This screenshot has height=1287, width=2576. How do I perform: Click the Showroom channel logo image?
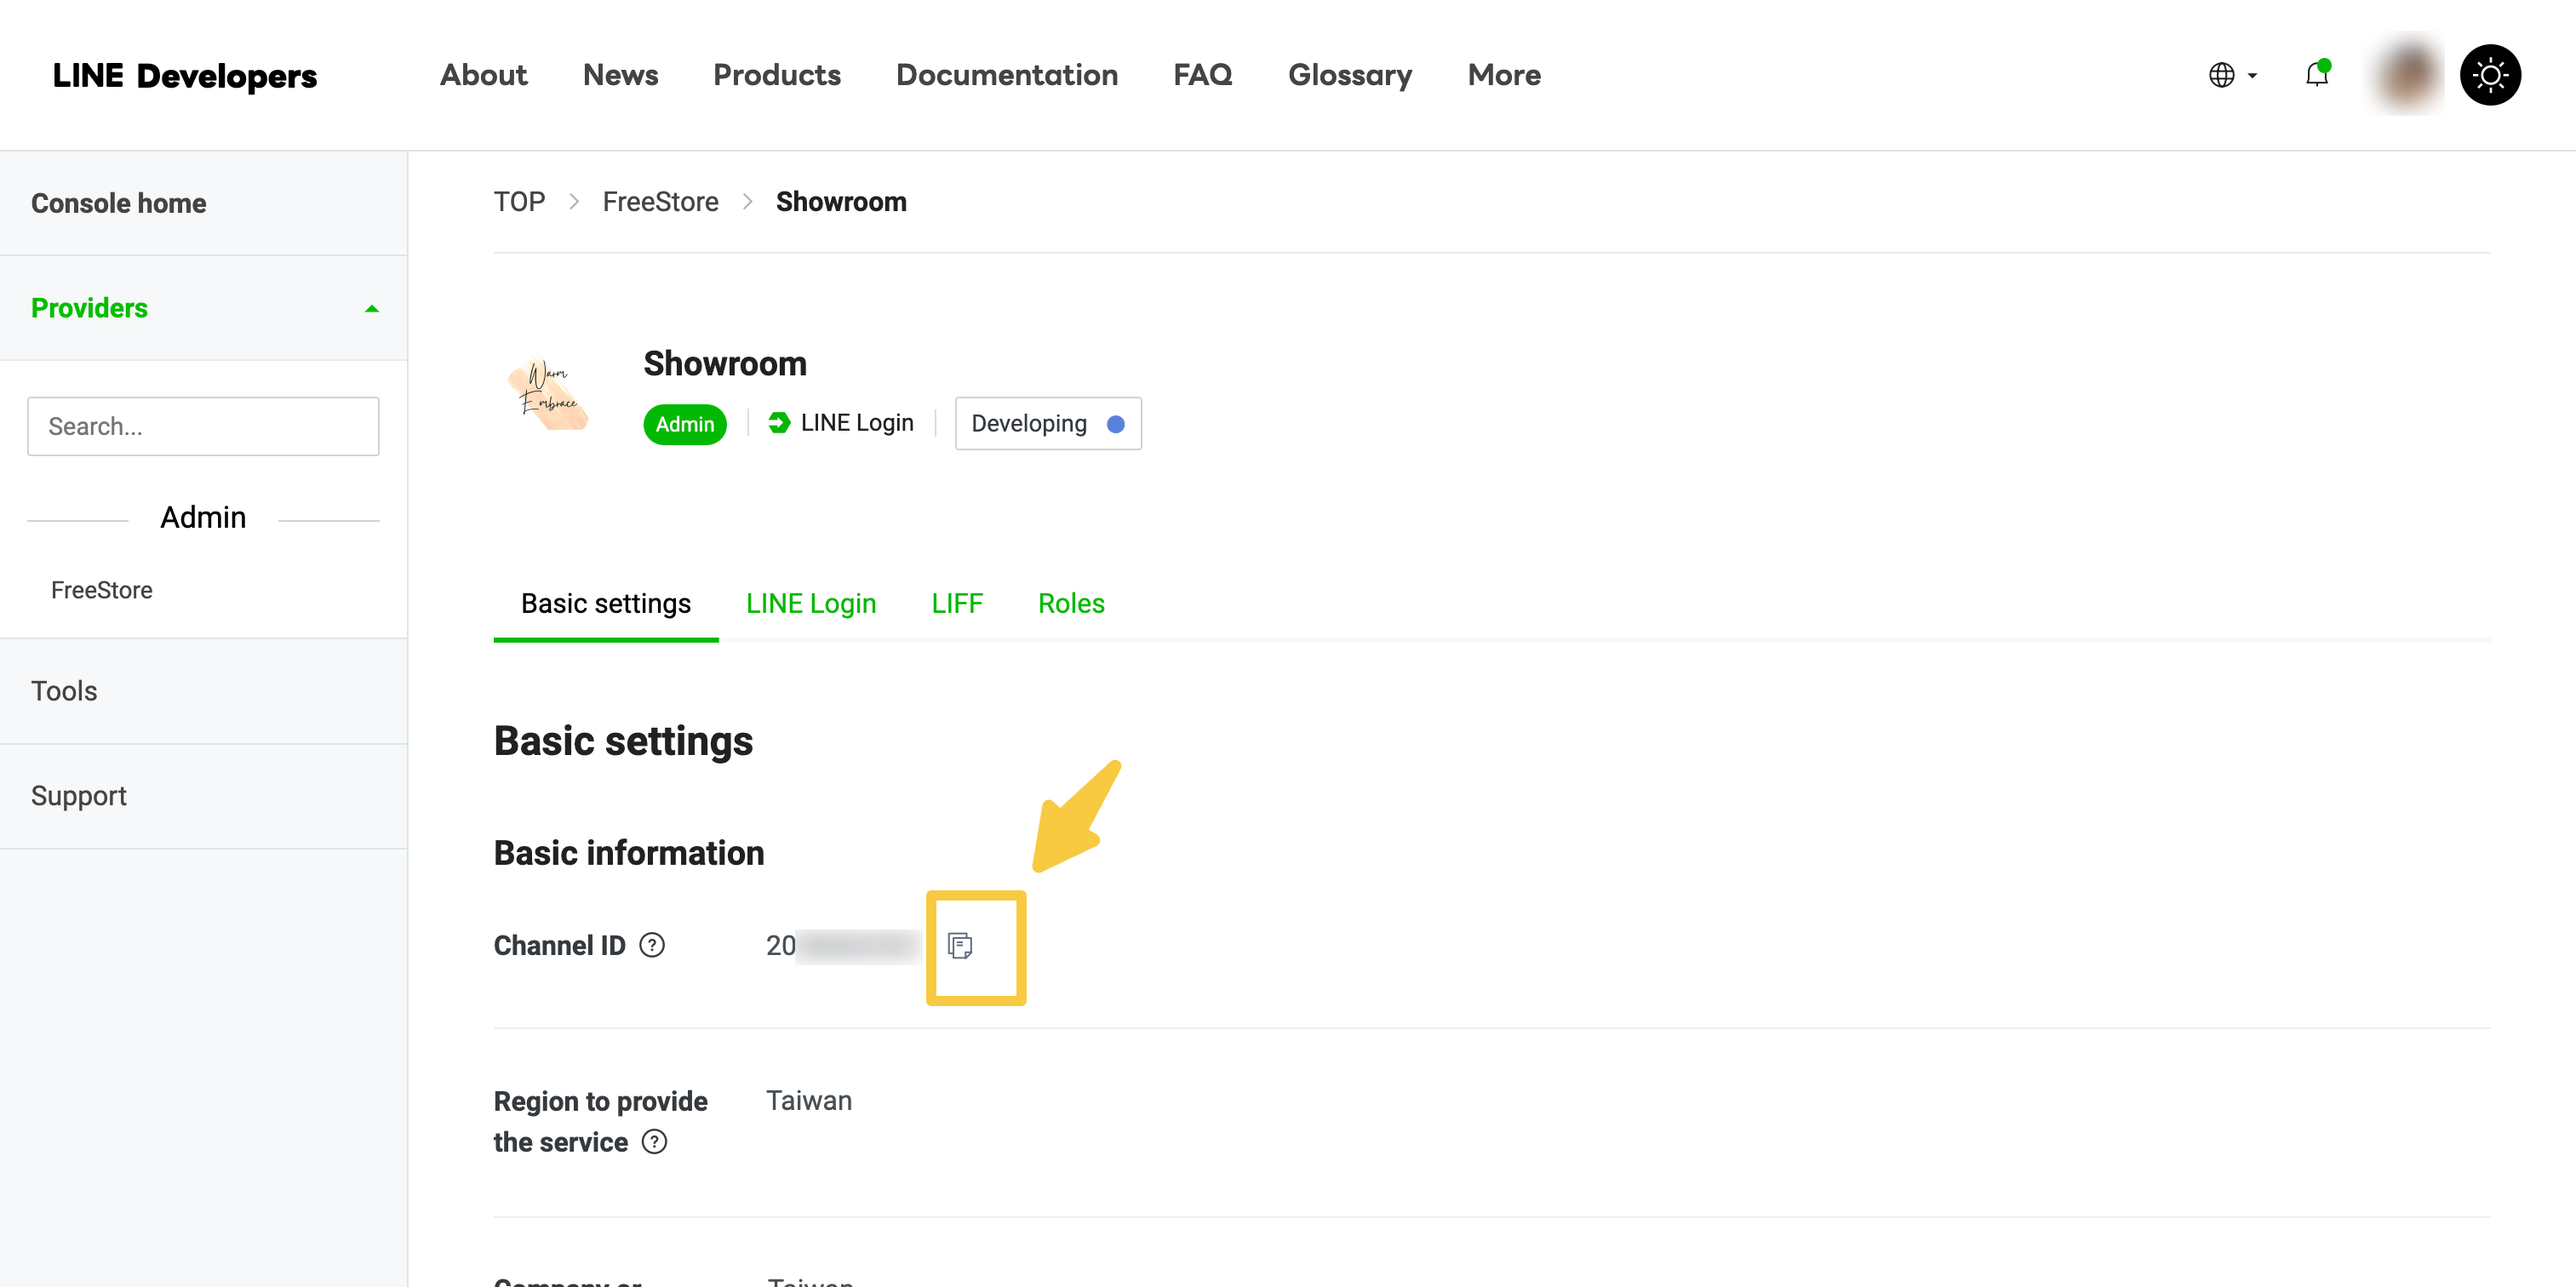pyautogui.click(x=548, y=395)
